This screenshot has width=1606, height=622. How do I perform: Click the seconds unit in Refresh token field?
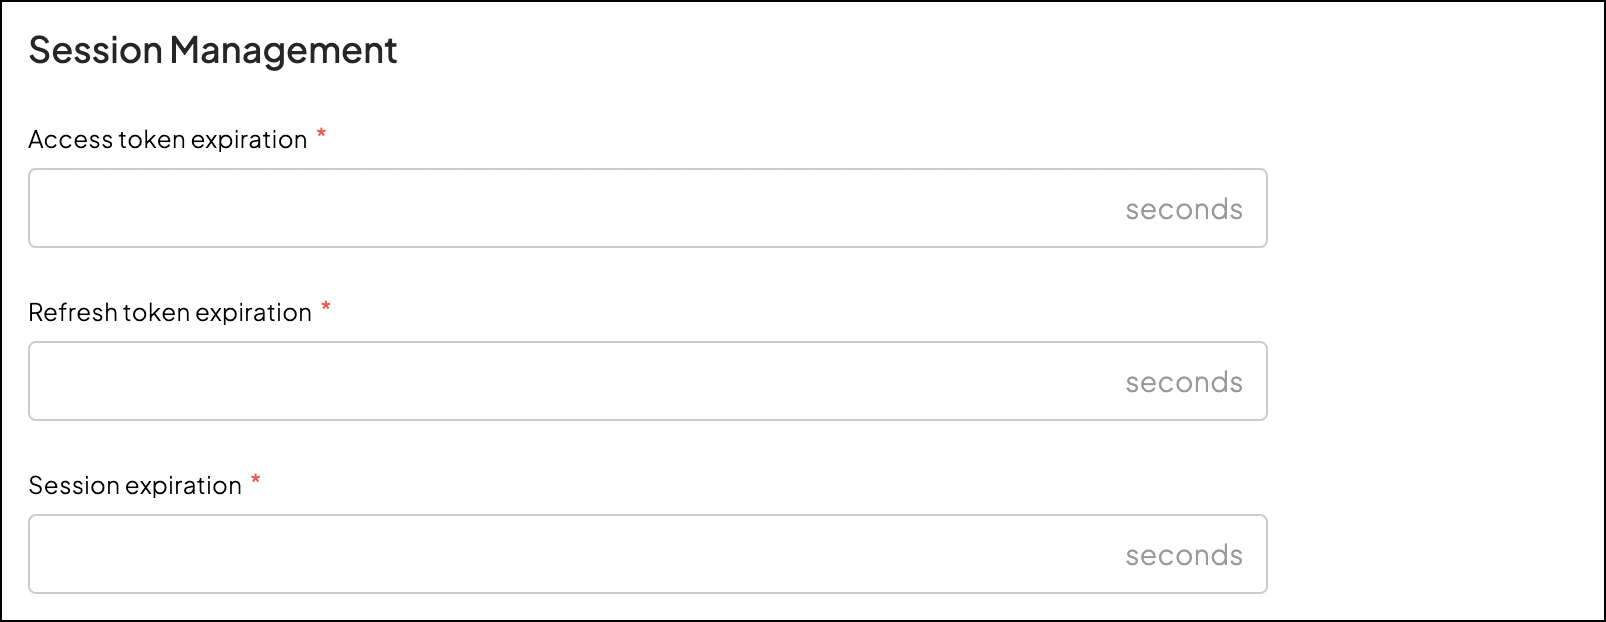click(1184, 382)
